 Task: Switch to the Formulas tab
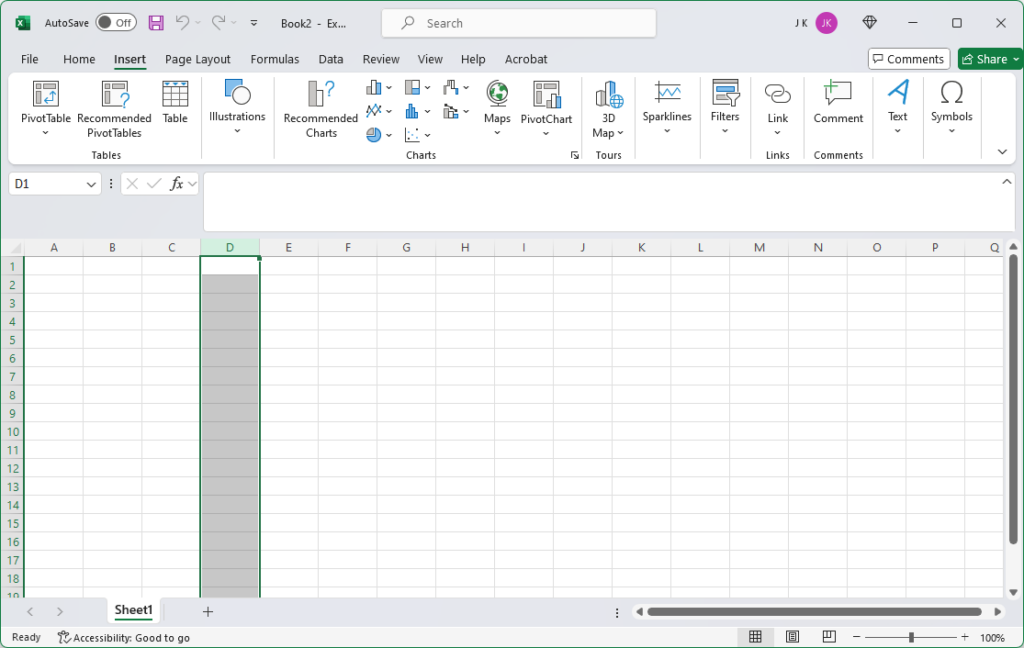(x=274, y=59)
